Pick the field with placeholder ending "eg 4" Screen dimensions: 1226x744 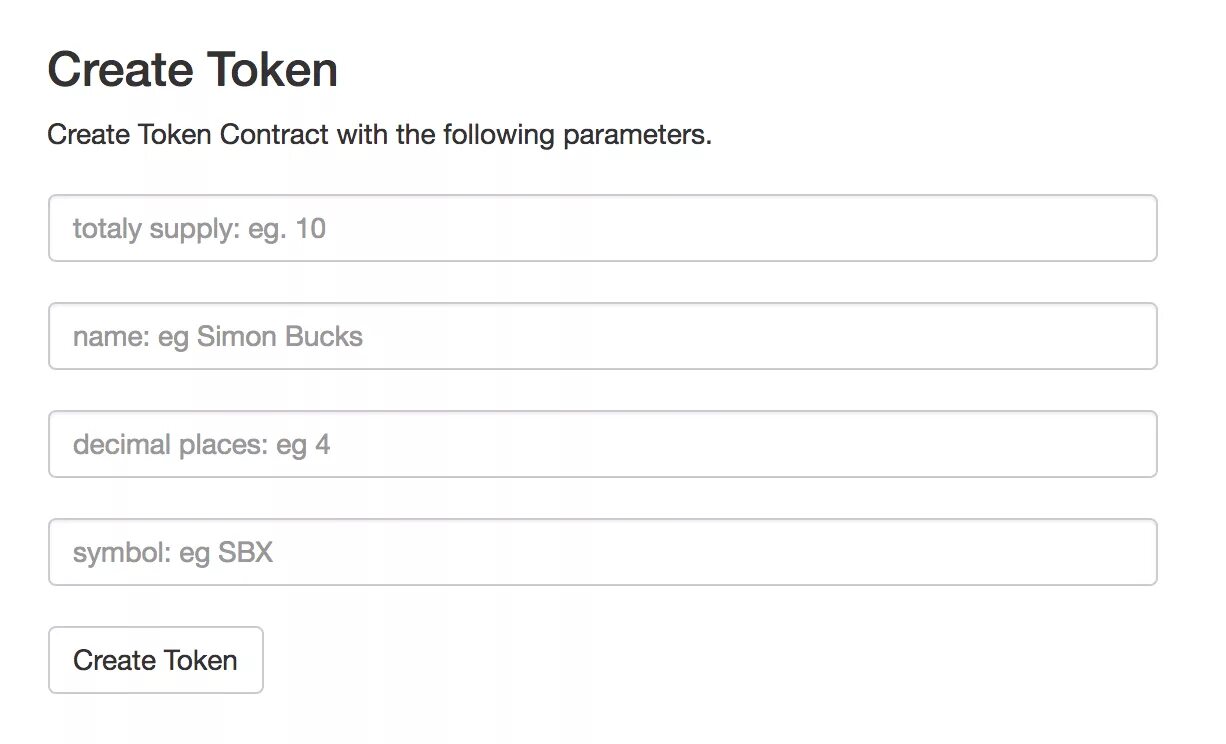pyautogui.click(x=602, y=445)
